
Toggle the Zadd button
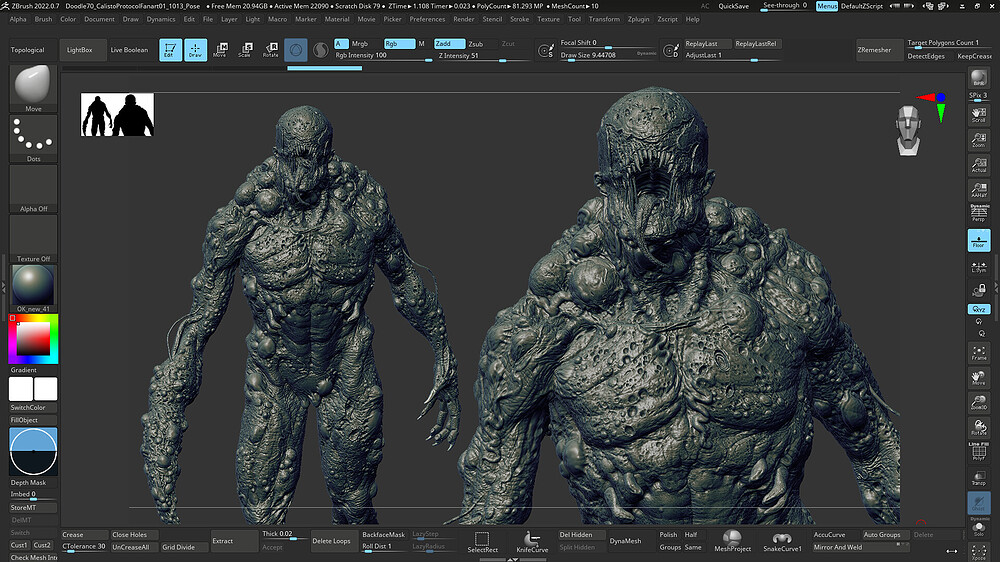pyautogui.click(x=449, y=43)
